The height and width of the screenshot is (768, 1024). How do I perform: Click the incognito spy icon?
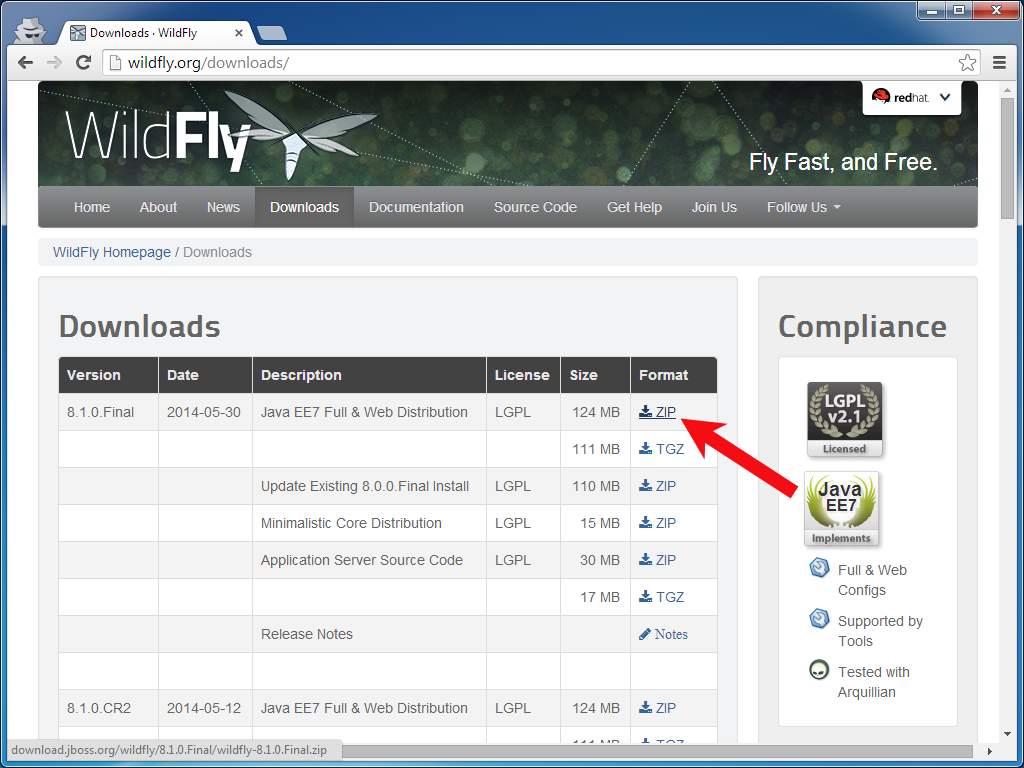pyautogui.click(x=29, y=30)
